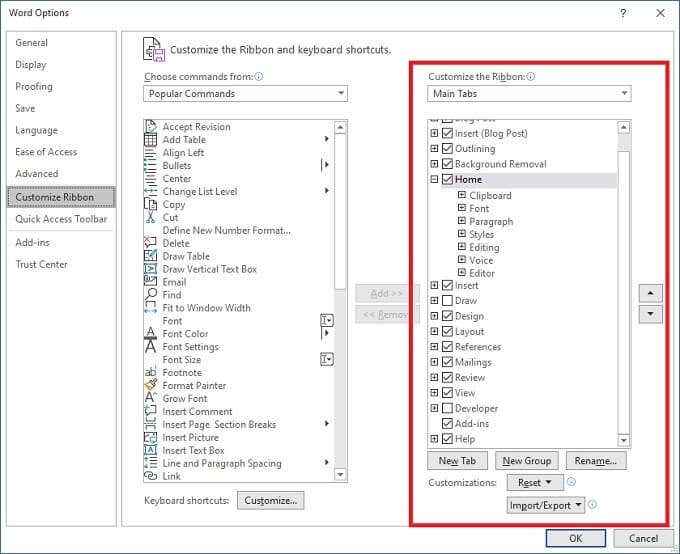Select the Add Table grid icon
This screenshot has height=554, width=680.
(x=150, y=140)
